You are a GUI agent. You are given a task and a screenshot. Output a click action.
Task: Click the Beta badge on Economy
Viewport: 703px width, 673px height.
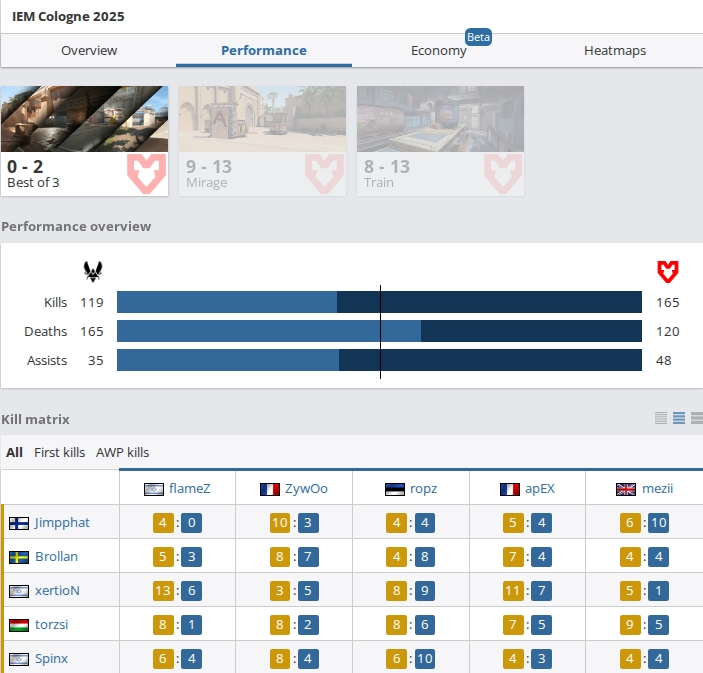point(478,37)
